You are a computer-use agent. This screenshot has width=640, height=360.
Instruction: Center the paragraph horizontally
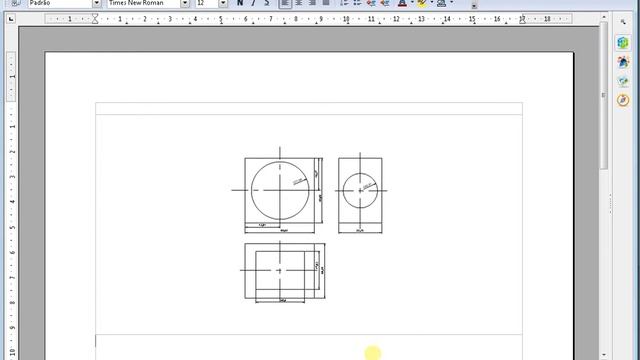(299, 3)
